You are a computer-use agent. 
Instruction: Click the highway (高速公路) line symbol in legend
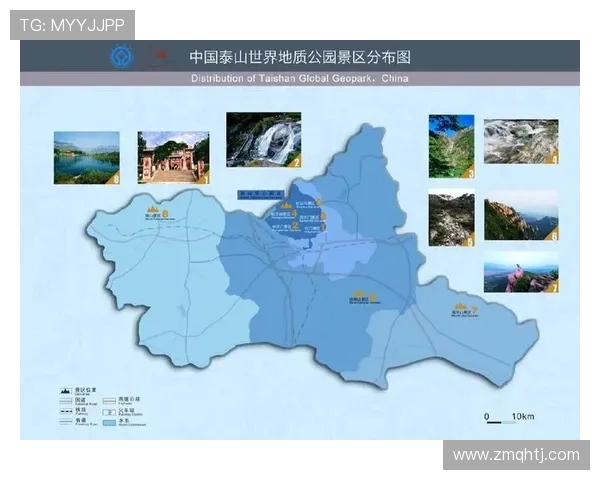point(109,401)
